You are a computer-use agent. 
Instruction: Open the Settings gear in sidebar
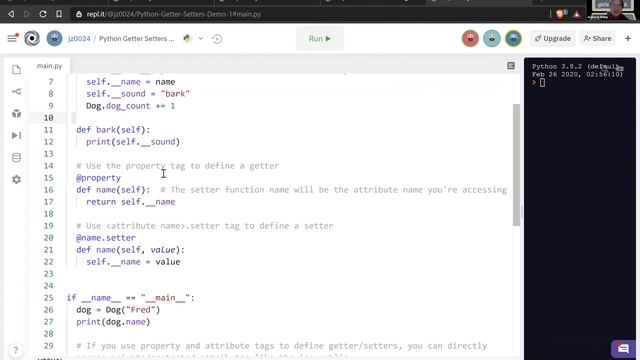(16, 180)
